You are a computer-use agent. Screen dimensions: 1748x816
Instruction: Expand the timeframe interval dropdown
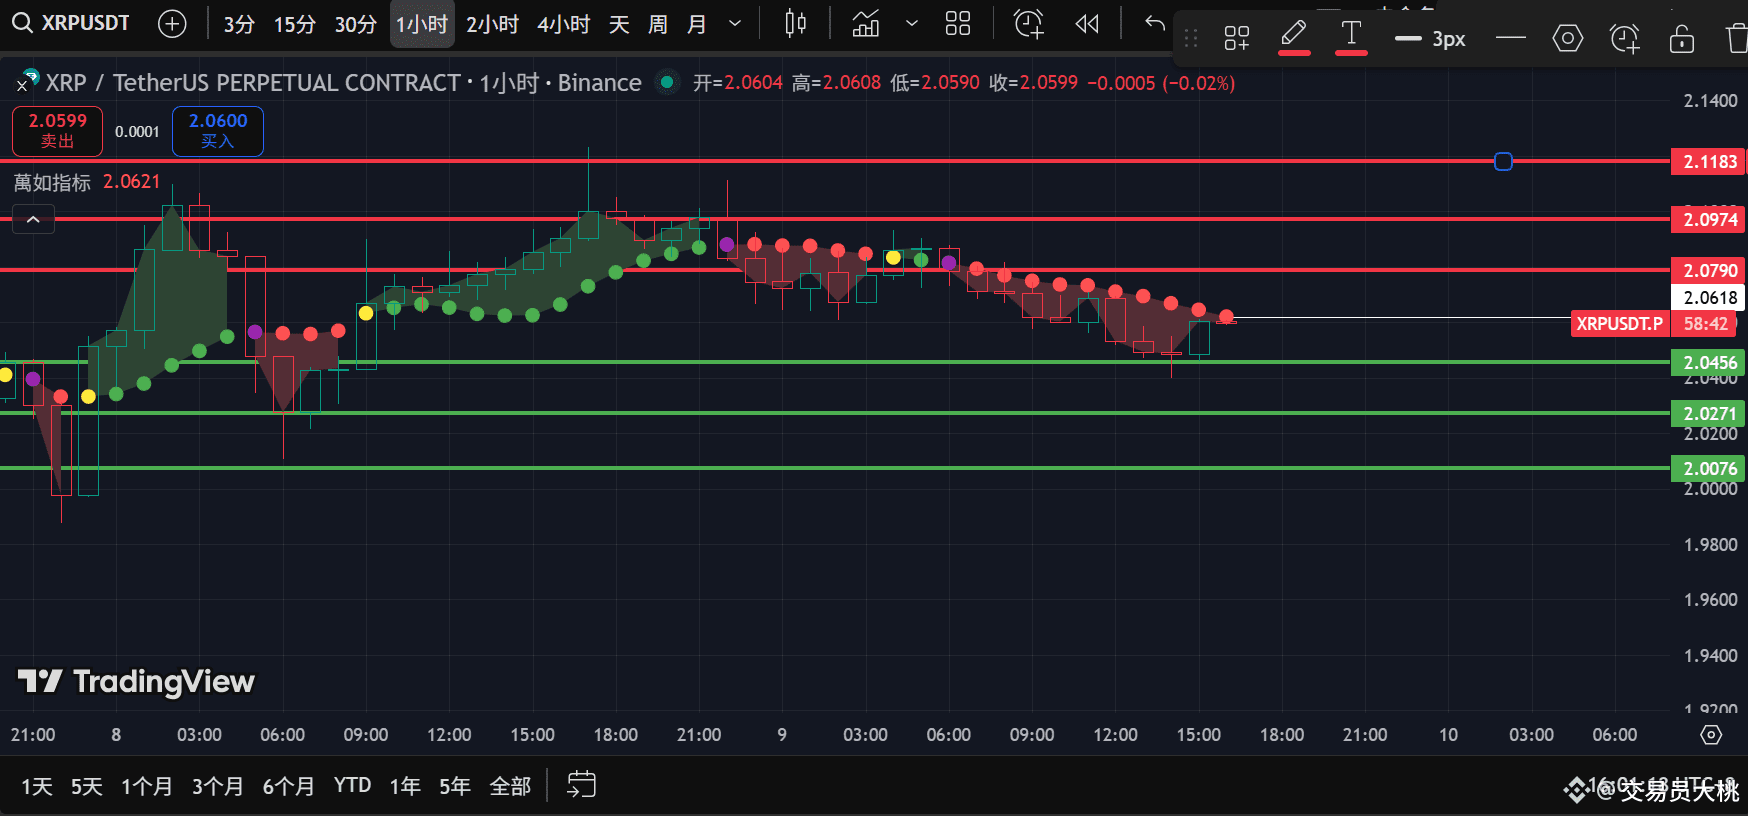tap(735, 24)
